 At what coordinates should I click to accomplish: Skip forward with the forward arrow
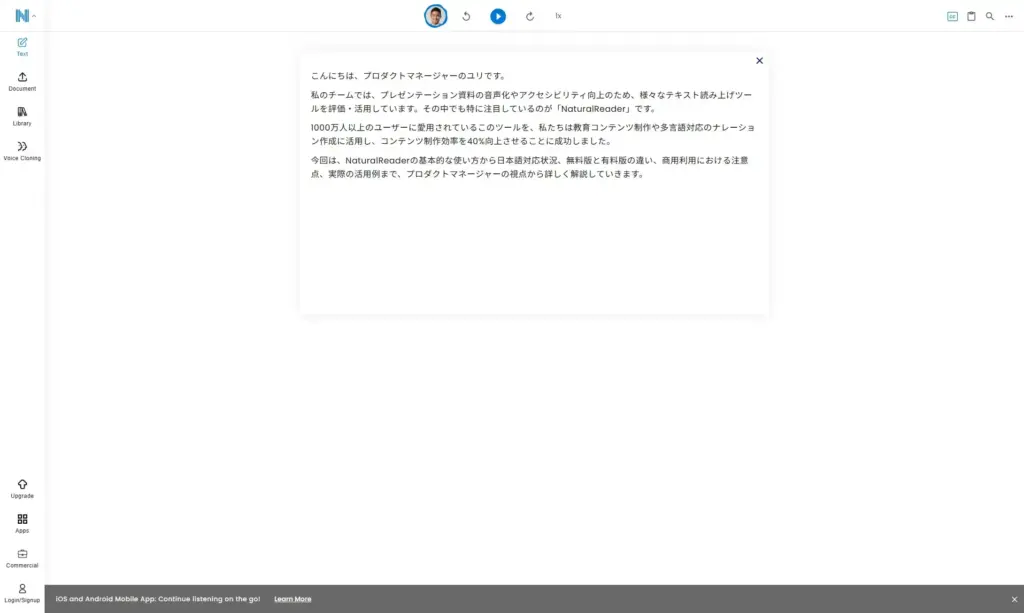pyautogui.click(x=530, y=16)
